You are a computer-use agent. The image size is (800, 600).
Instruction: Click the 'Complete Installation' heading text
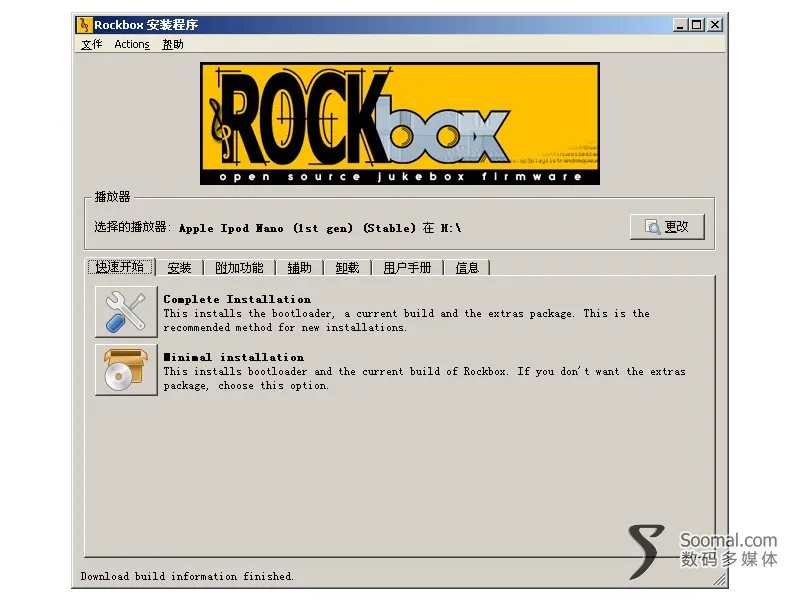(237, 299)
